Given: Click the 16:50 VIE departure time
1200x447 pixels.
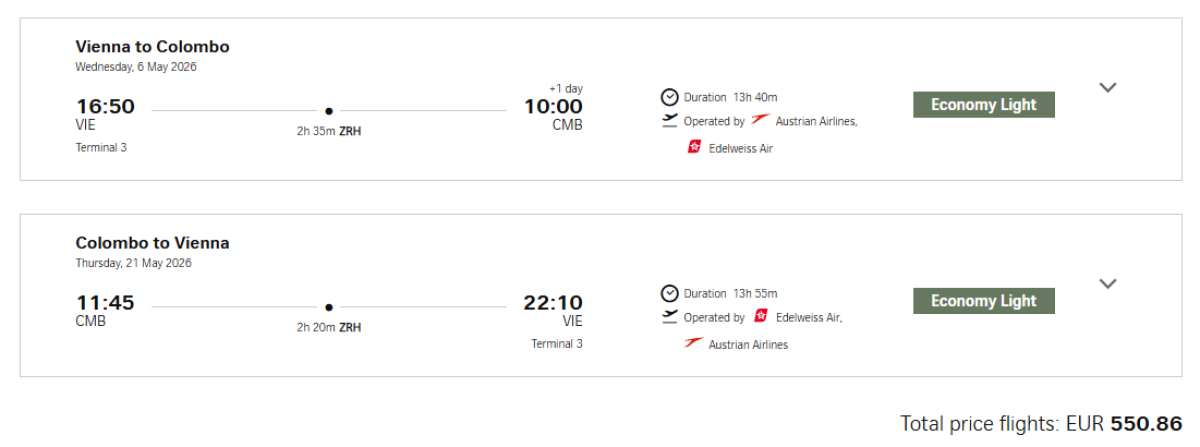Looking at the screenshot, I should pyautogui.click(x=105, y=107).
